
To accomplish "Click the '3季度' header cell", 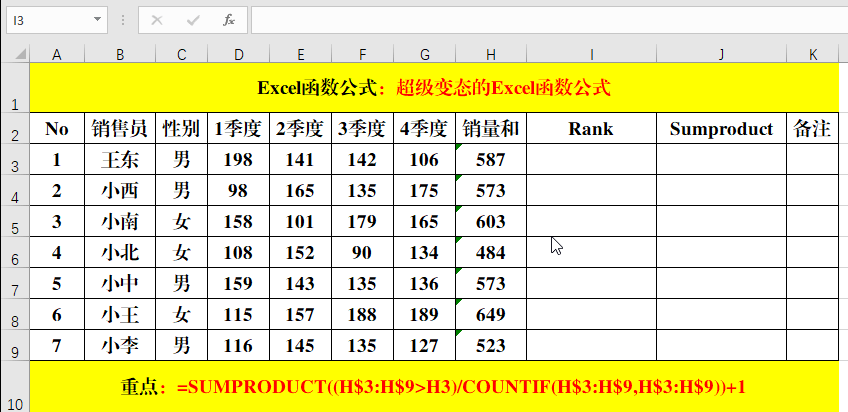I will pyautogui.click(x=363, y=128).
